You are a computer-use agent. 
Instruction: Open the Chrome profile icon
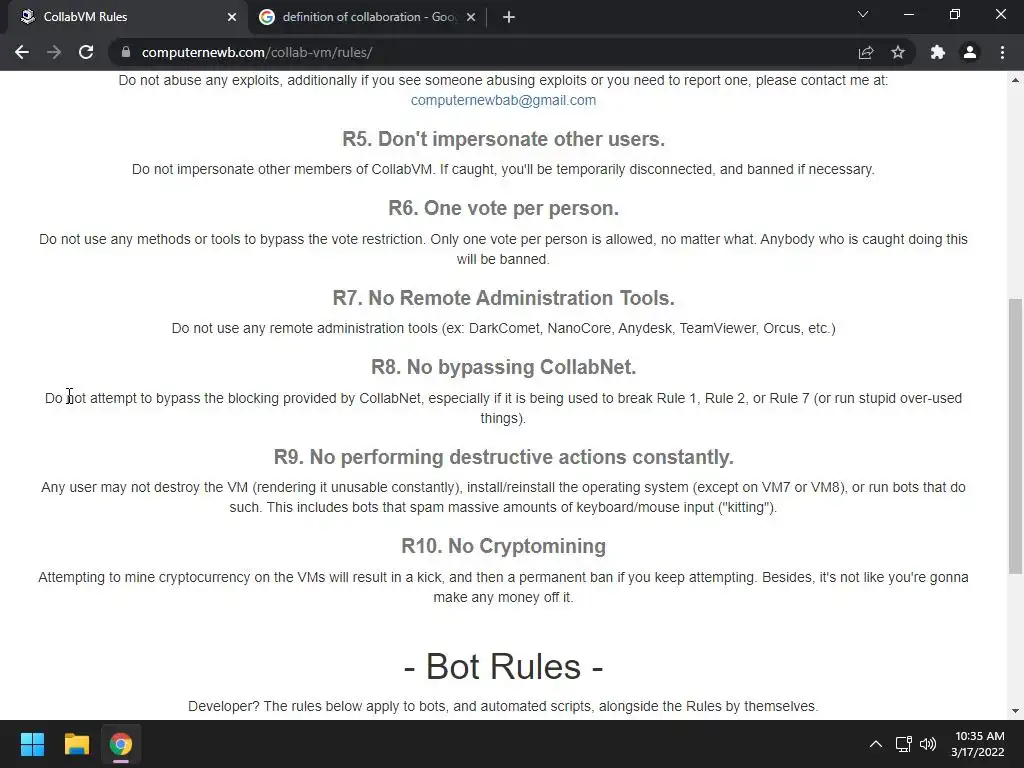pyautogui.click(x=970, y=52)
